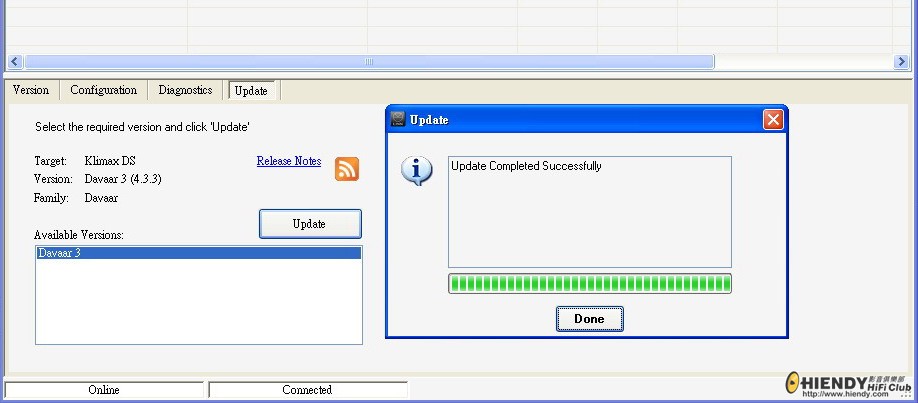Click the Connected status bar field
Viewport: 918px width, 403px height.
pos(307,390)
